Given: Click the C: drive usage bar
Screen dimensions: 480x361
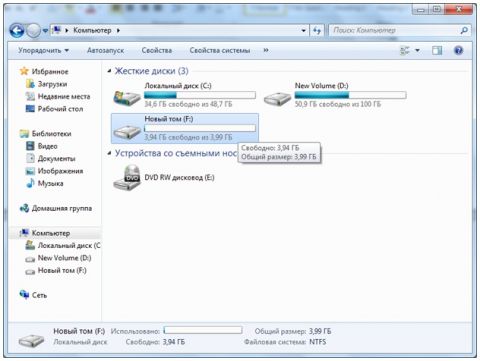Looking at the screenshot, I should click(200, 95).
